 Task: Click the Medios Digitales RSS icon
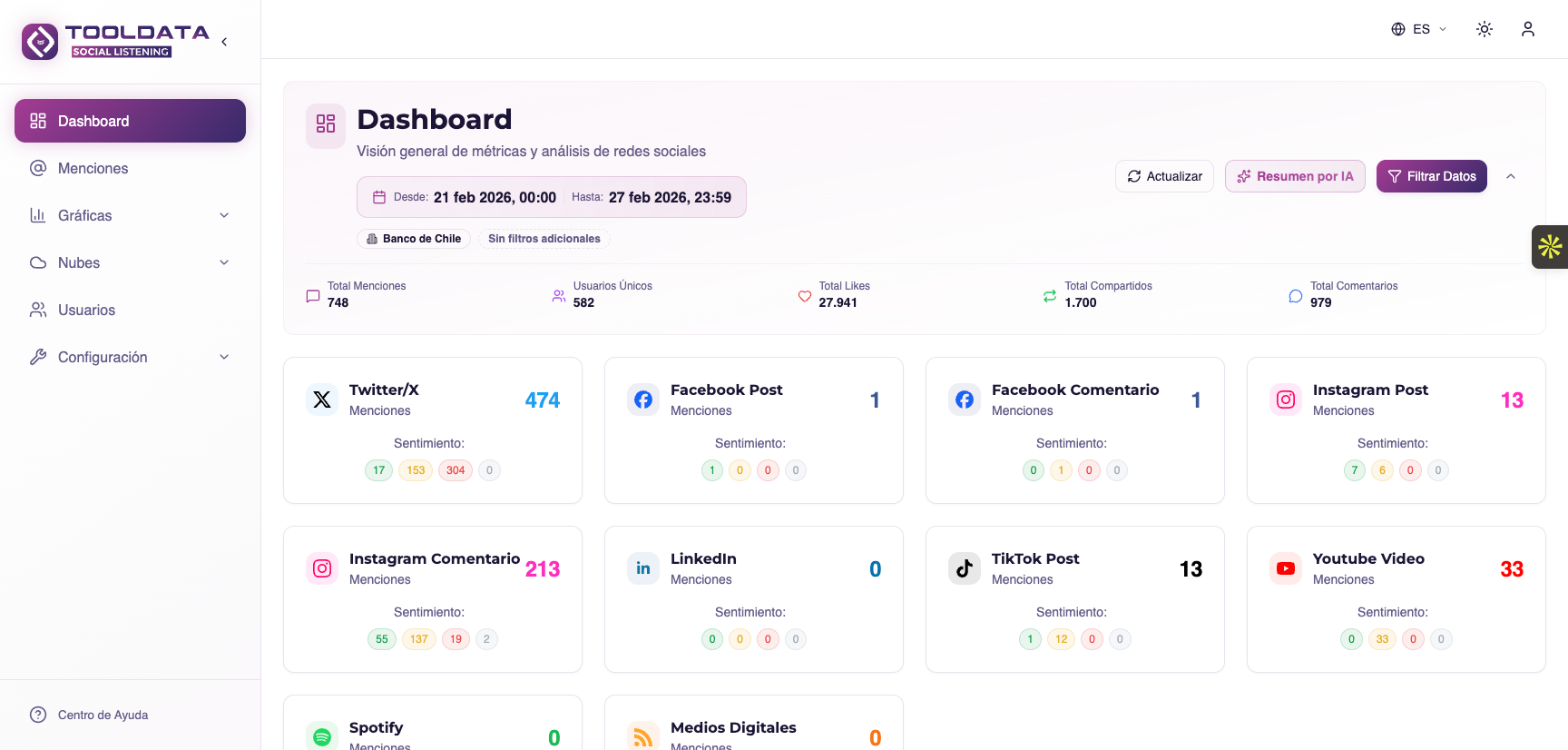point(643,736)
